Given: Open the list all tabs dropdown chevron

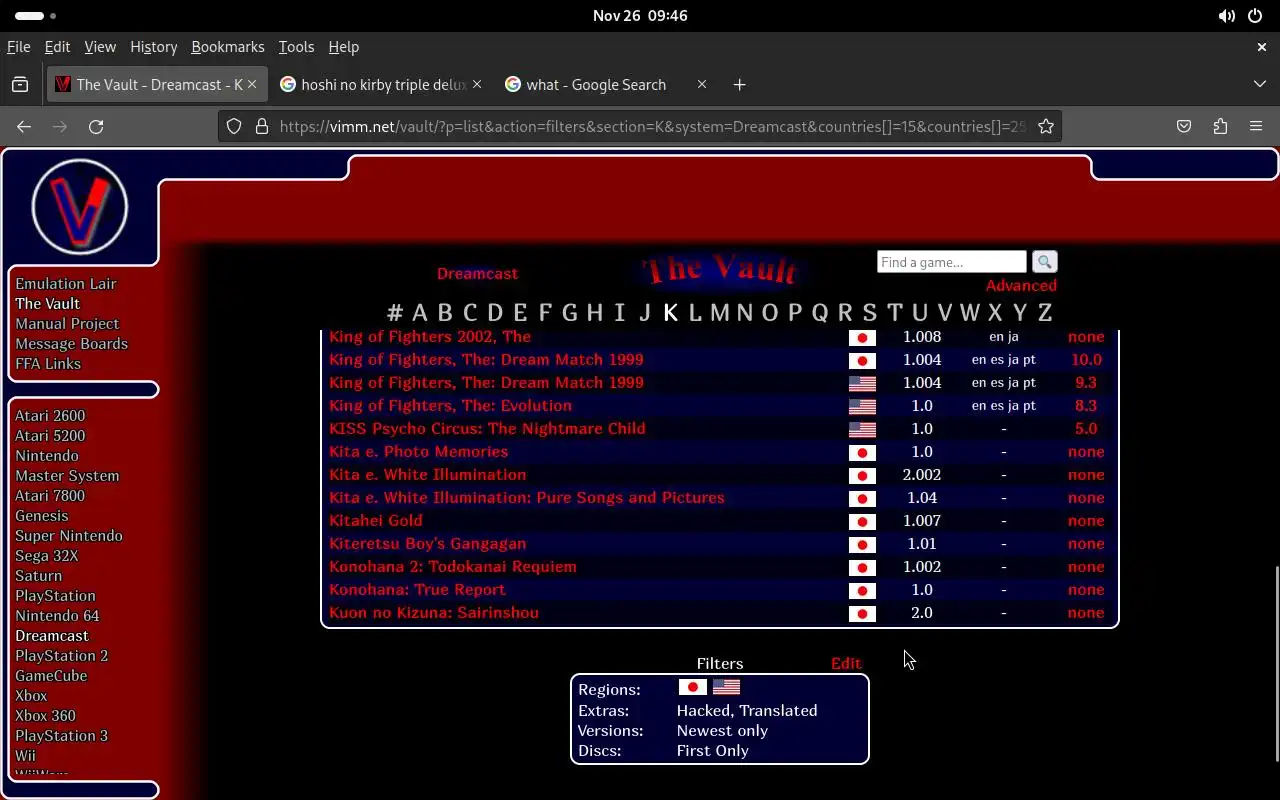Looking at the screenshot, I should pyautogui.click(x=1259, y=85).
